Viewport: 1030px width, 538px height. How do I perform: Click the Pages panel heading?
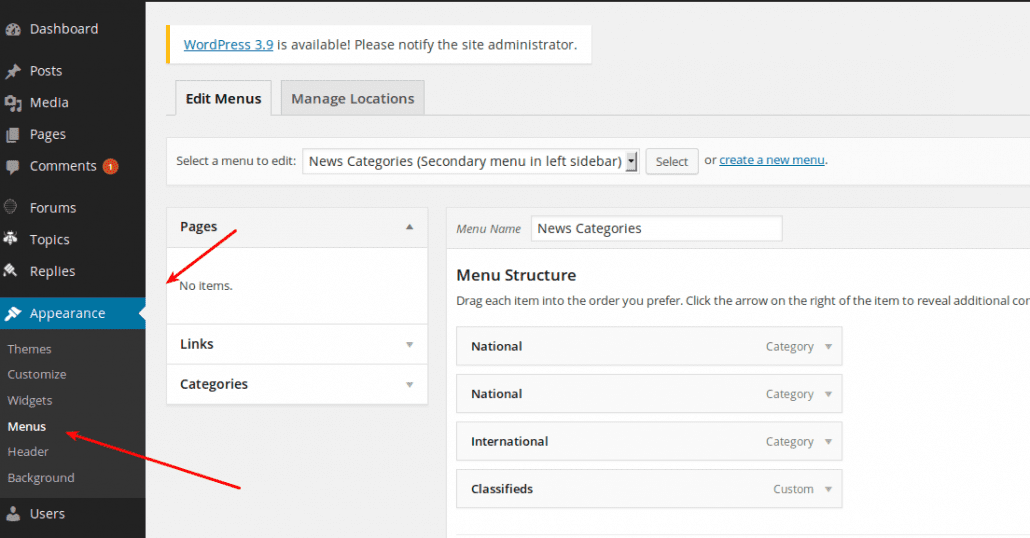[198, 227]
